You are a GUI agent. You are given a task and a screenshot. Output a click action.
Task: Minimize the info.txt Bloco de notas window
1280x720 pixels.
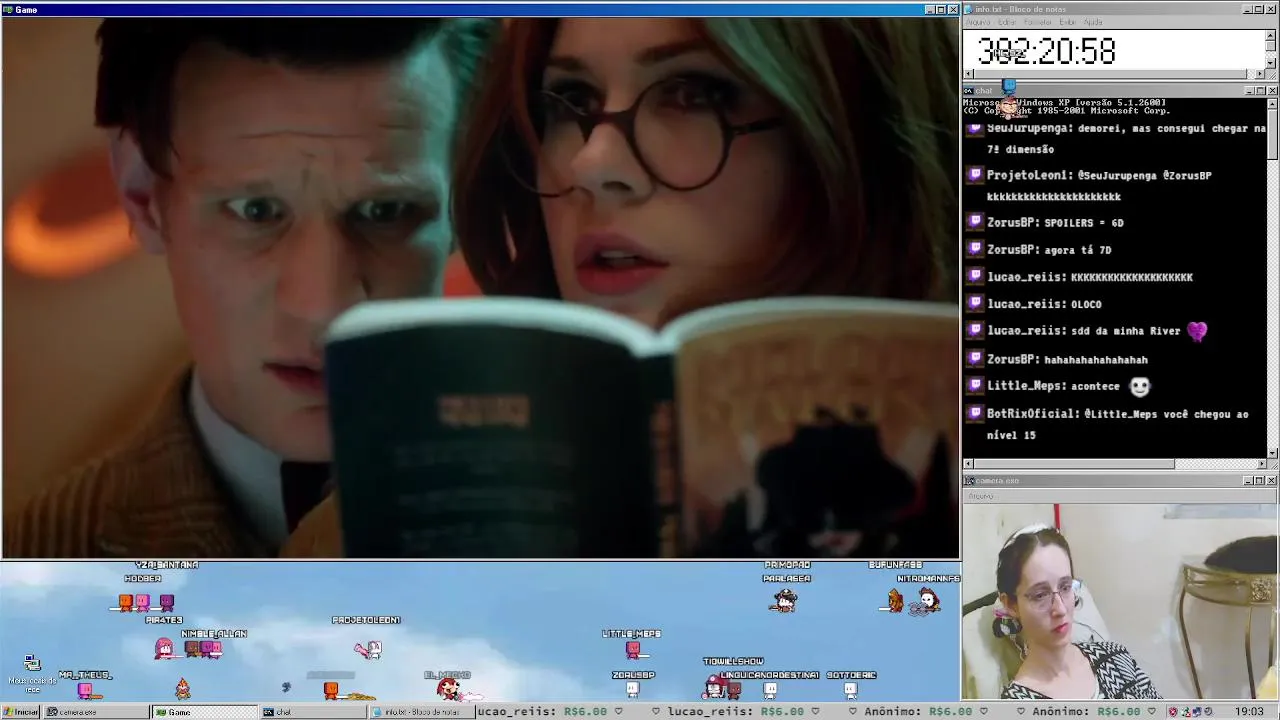pos(1249,9)
